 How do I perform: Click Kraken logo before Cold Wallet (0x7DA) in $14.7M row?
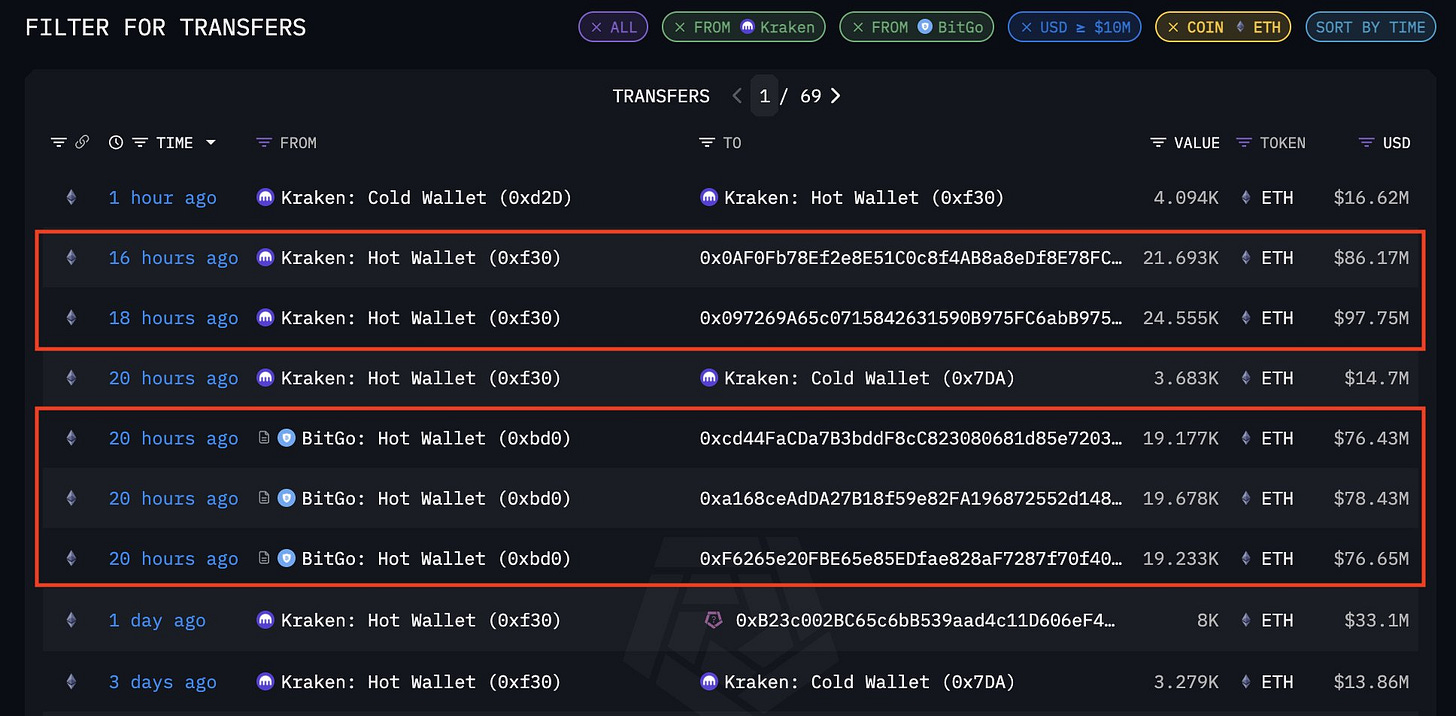[708, 378]
